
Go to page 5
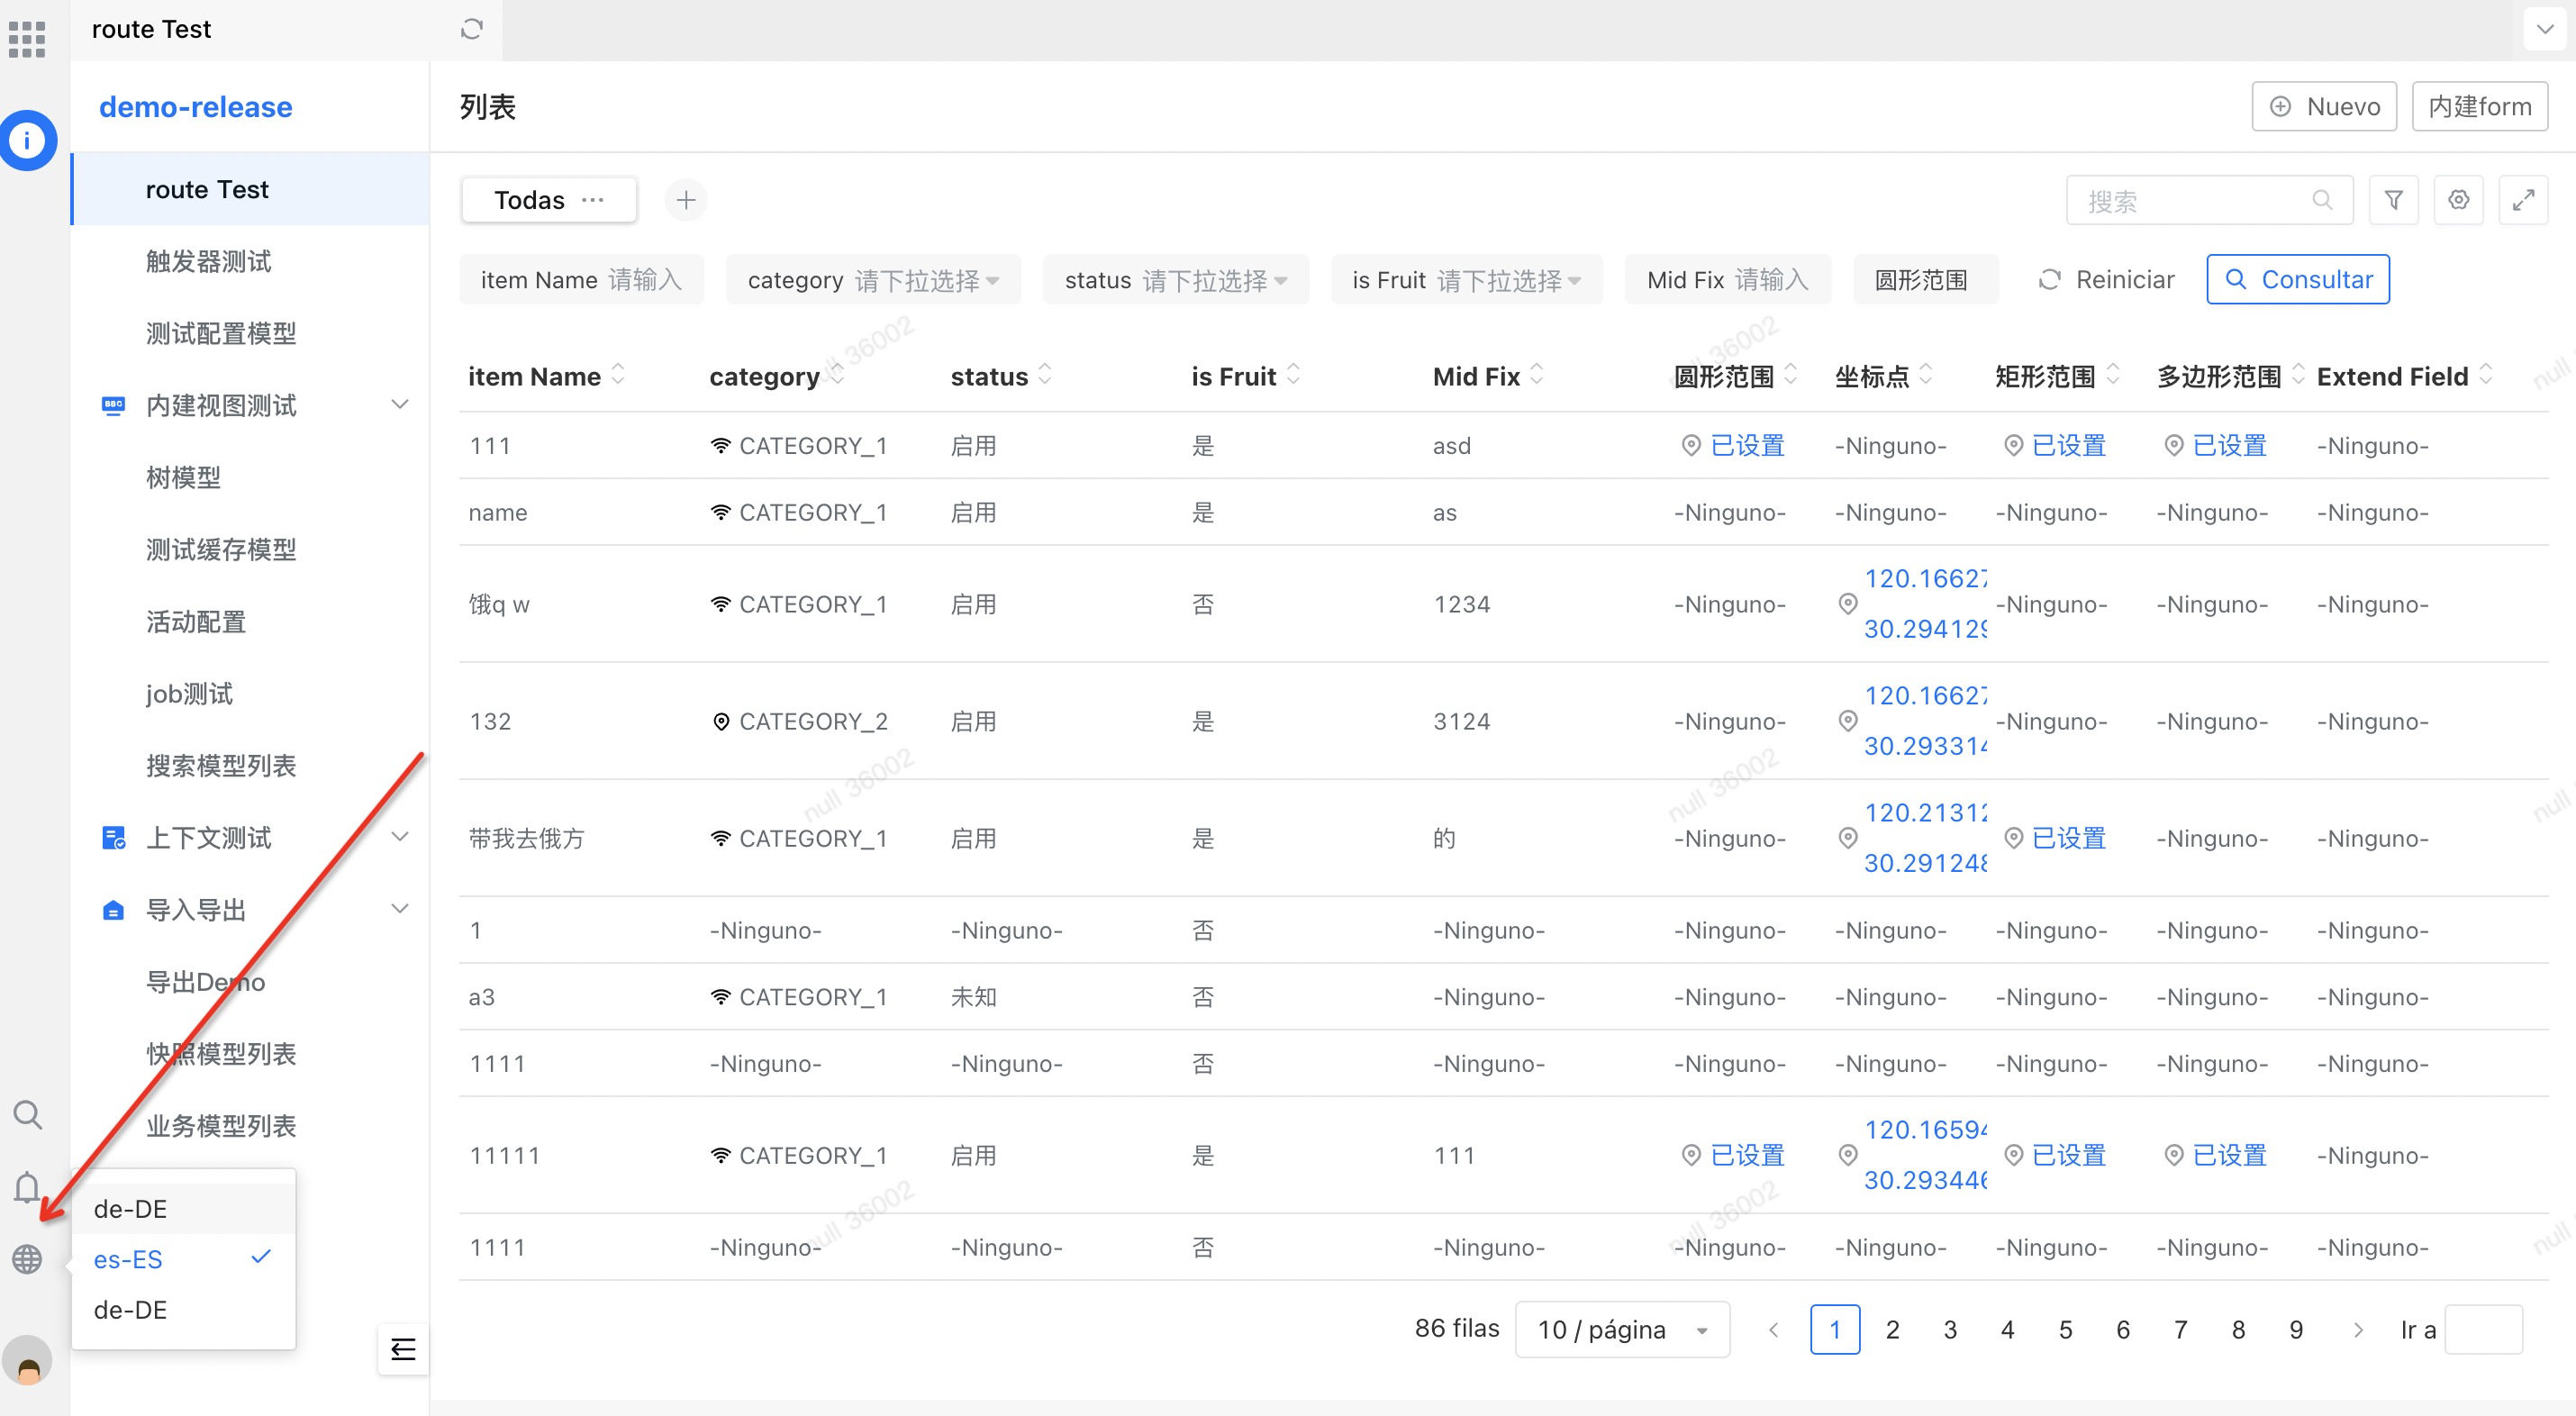(x=2065, y=1329)
